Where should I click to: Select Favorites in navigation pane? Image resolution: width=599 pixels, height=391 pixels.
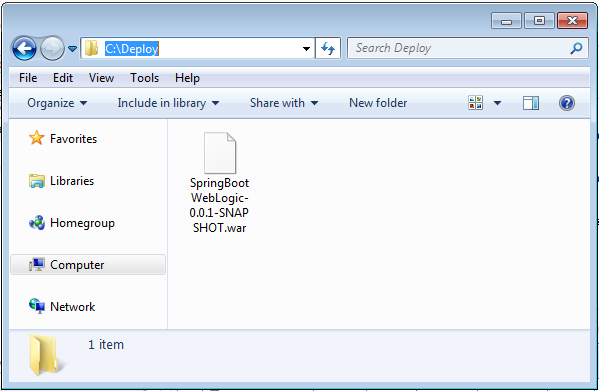click(73, 139)
